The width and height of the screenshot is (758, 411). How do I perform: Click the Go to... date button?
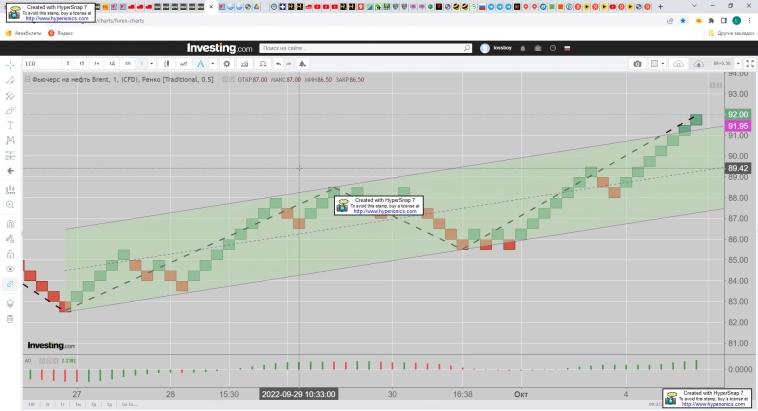point(130,404)
